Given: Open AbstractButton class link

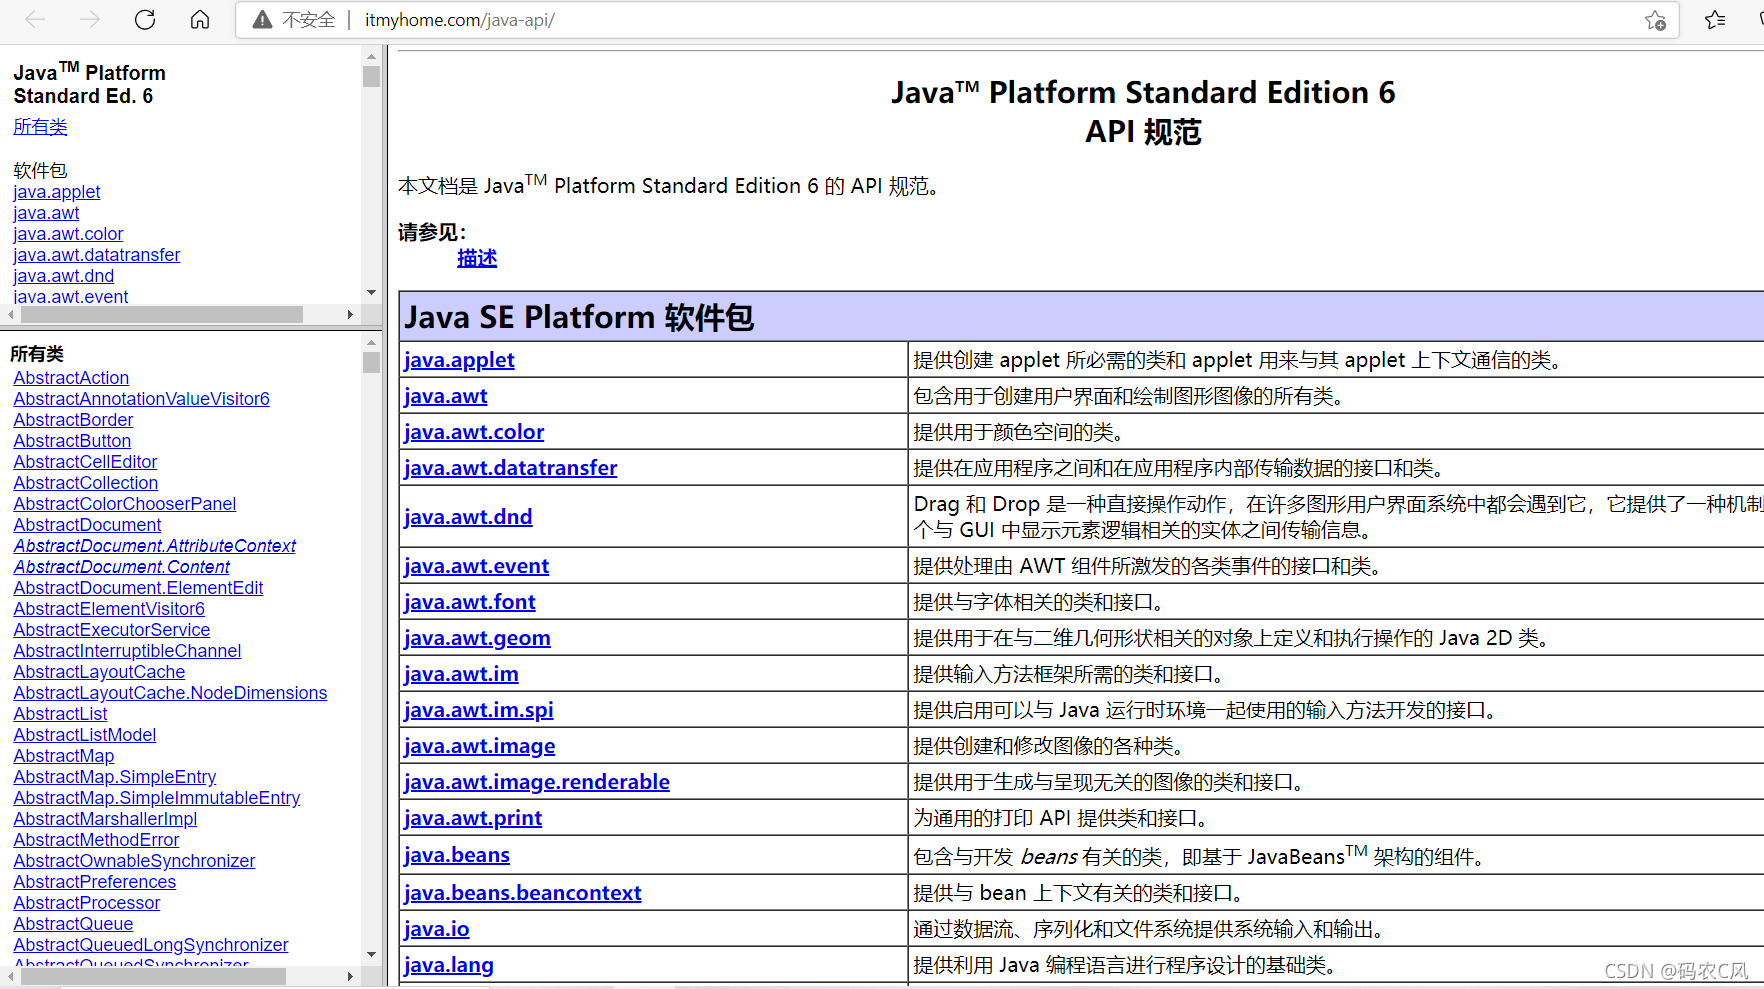Looking at the screenshot, I should pyautogui.click(x=72, y=441).
